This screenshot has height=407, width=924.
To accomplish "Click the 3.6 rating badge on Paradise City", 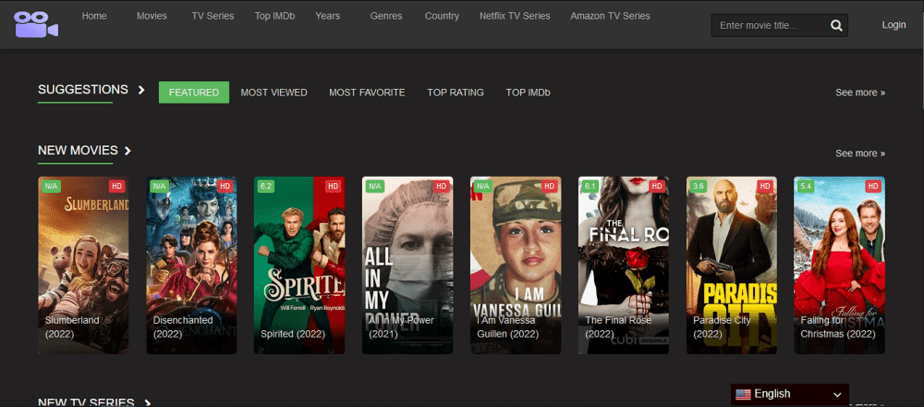I will [x=698, y=186].
